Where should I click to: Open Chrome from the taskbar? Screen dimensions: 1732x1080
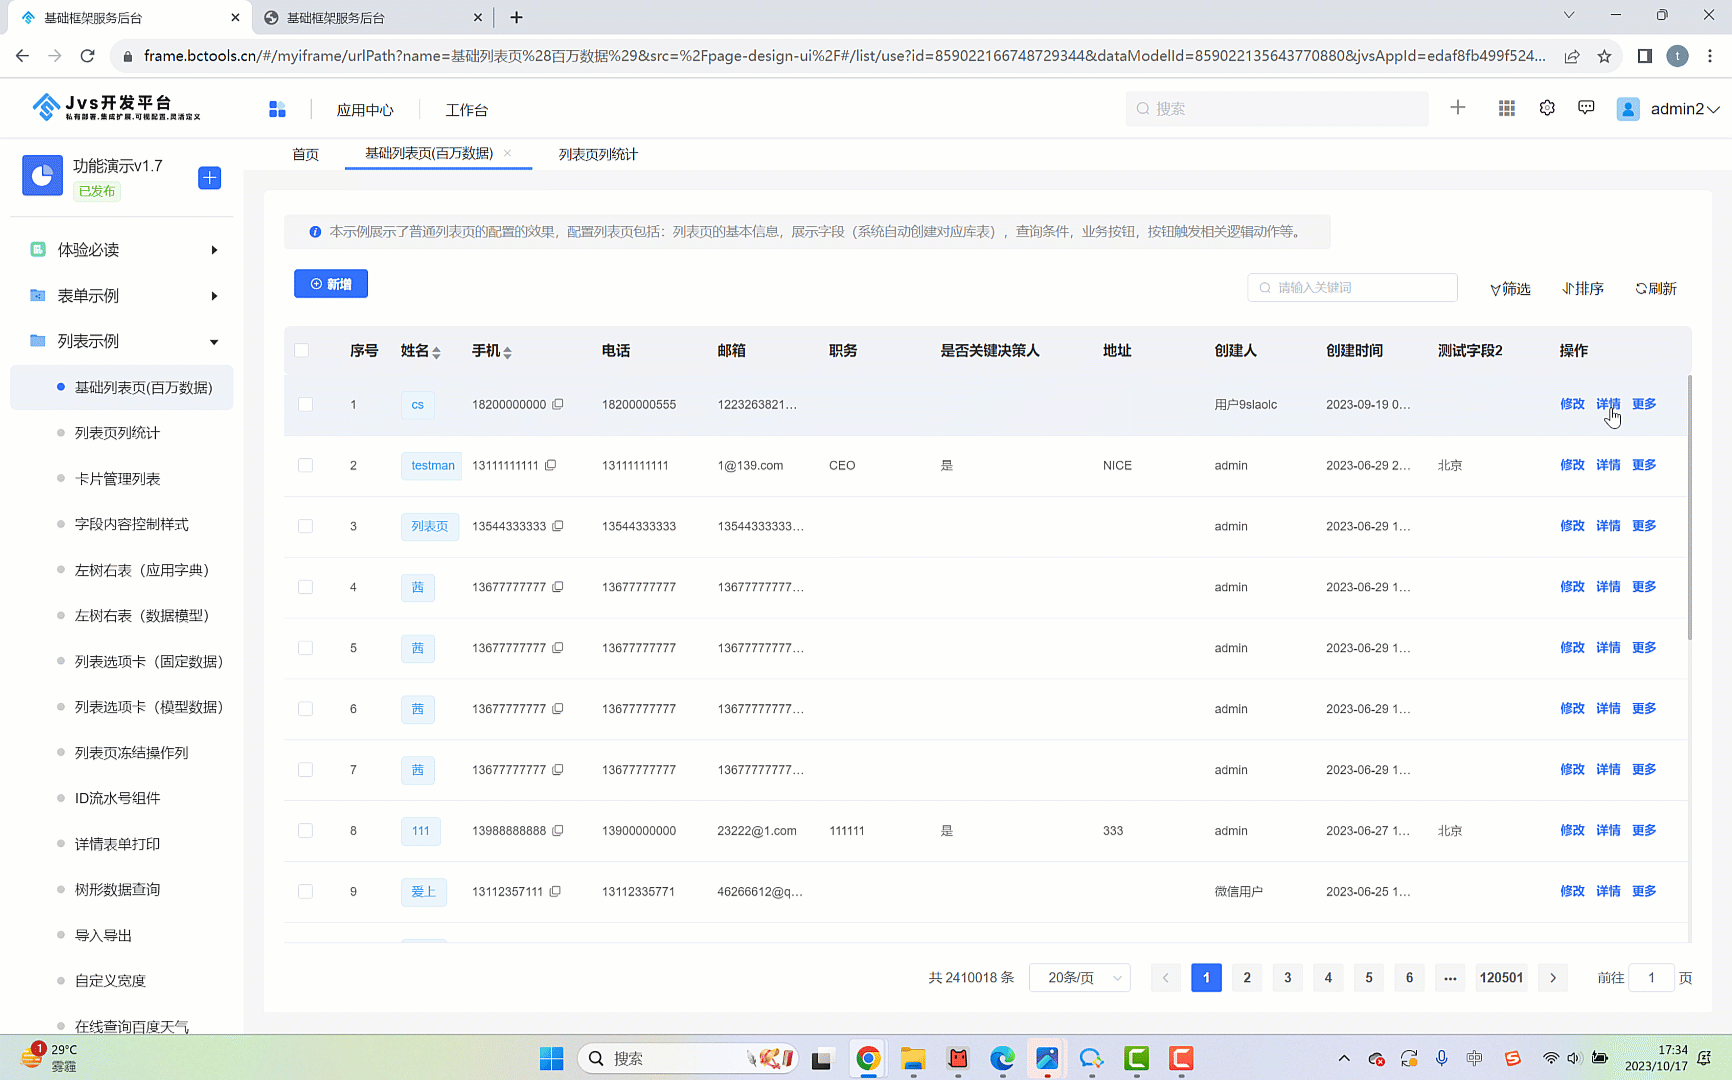[868, 1058]
